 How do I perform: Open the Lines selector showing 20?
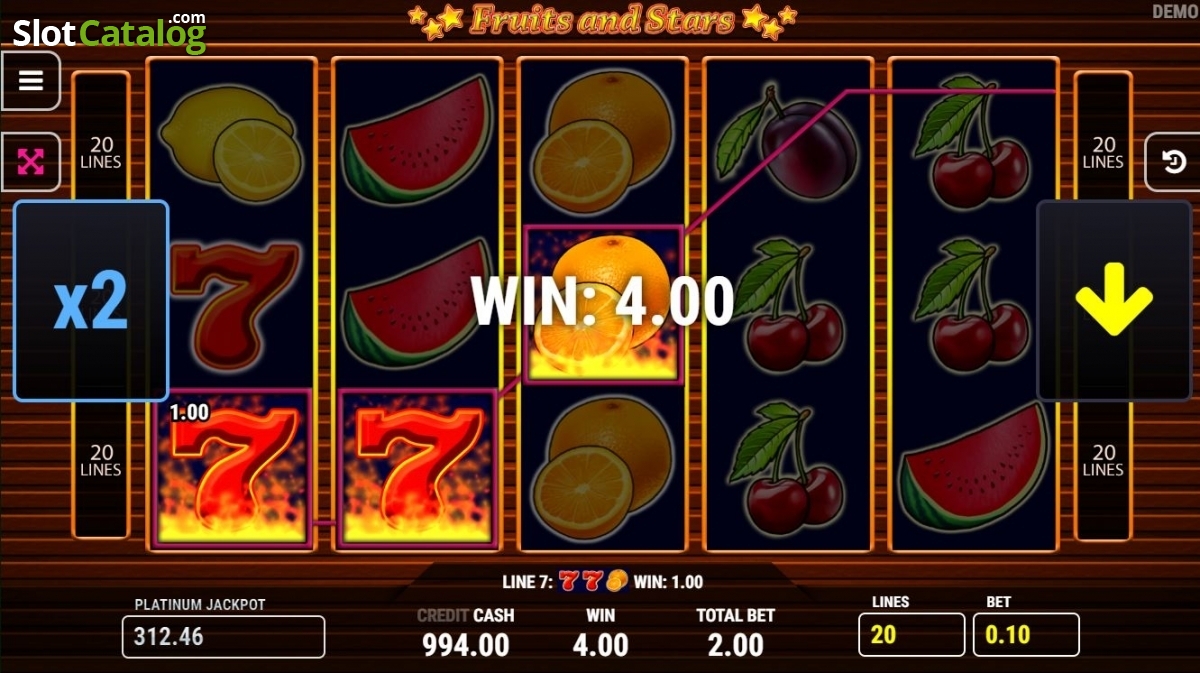tap(911, 635)
